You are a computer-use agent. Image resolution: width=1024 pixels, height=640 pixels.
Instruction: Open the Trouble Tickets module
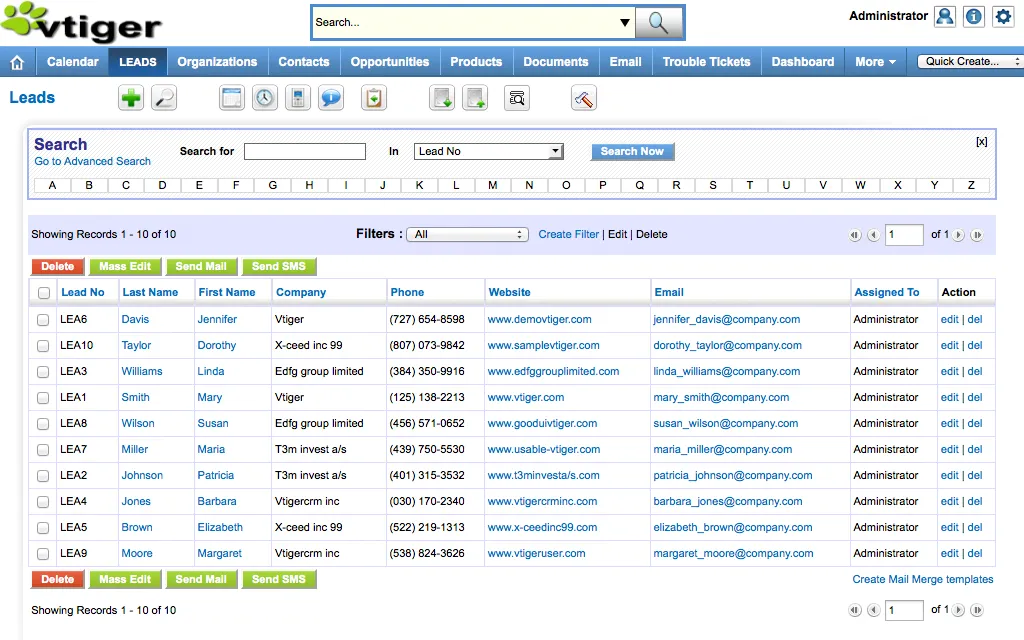click(706, 61)
